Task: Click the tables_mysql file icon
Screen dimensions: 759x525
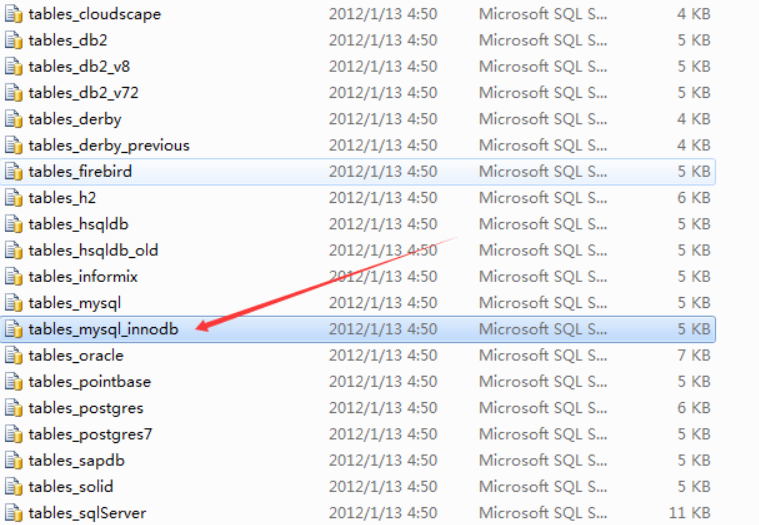Action: coord(14,303)
